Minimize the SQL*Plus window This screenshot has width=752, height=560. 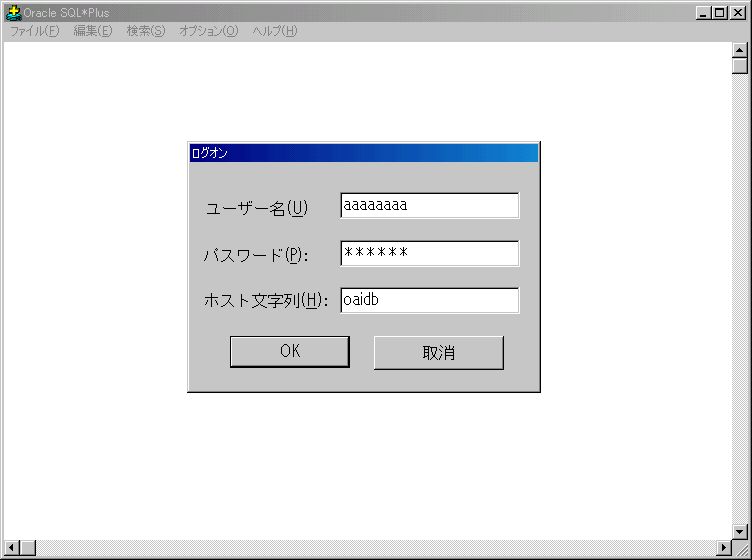tap(703, 13)
